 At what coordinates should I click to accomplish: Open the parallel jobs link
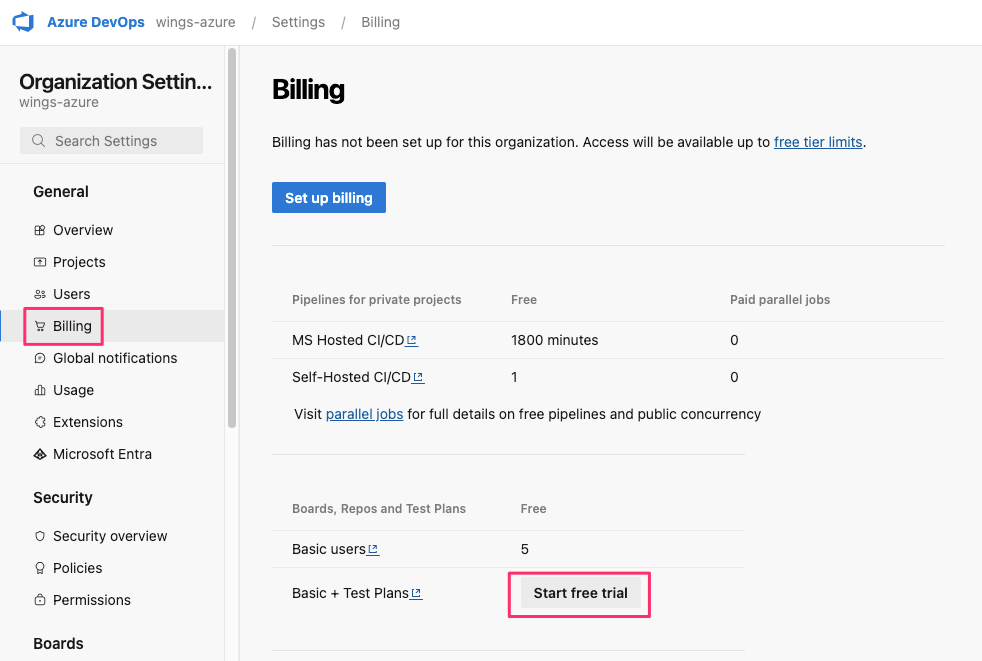tap(364, 414)
